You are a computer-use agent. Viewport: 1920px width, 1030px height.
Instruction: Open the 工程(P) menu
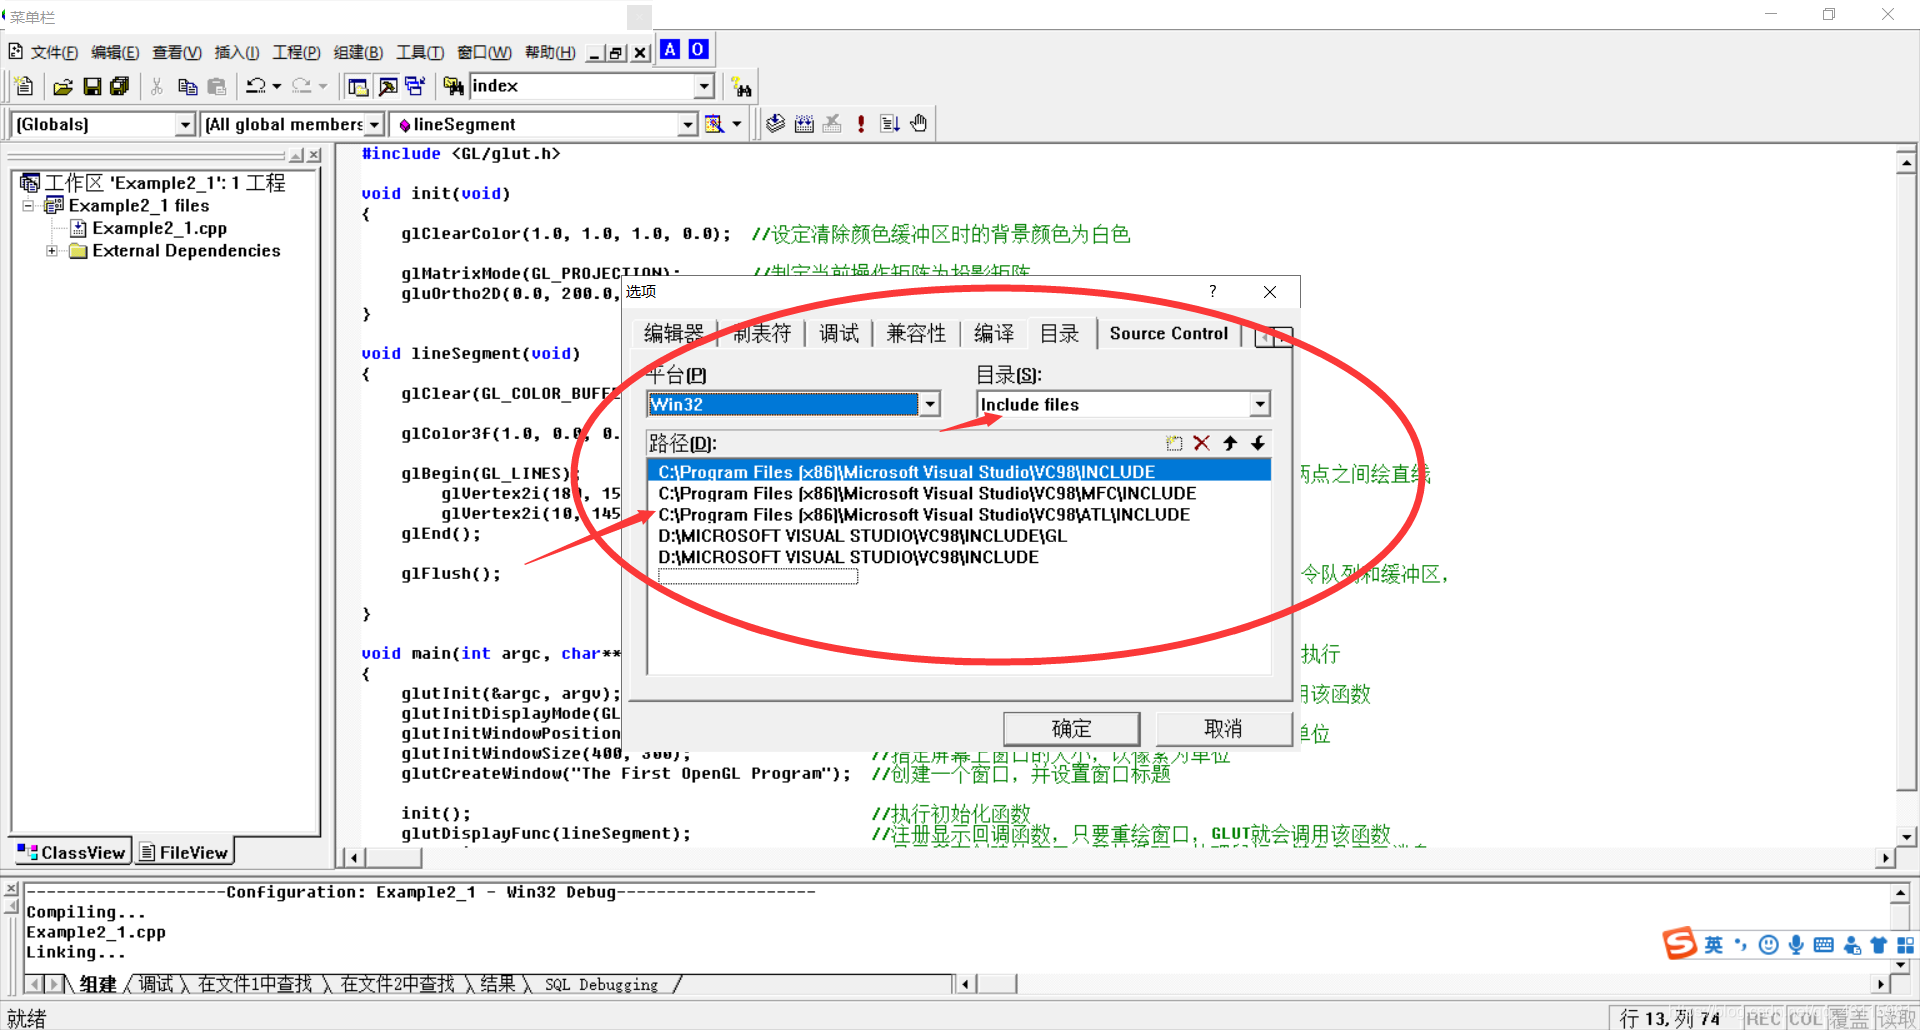[x=296, y=53]
